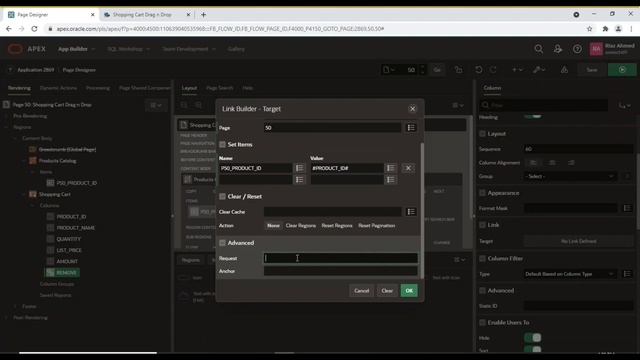Focus the Request input field
This screenshot has height=360, width=640.
tap(340, 258)
